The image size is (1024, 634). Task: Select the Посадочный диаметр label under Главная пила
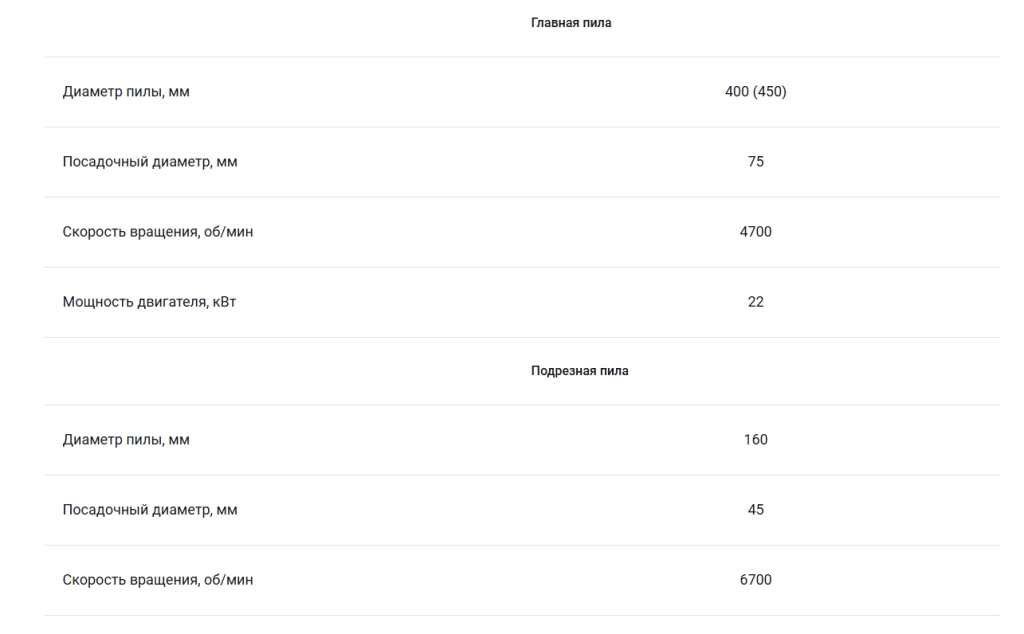click(x=150, y=162)
